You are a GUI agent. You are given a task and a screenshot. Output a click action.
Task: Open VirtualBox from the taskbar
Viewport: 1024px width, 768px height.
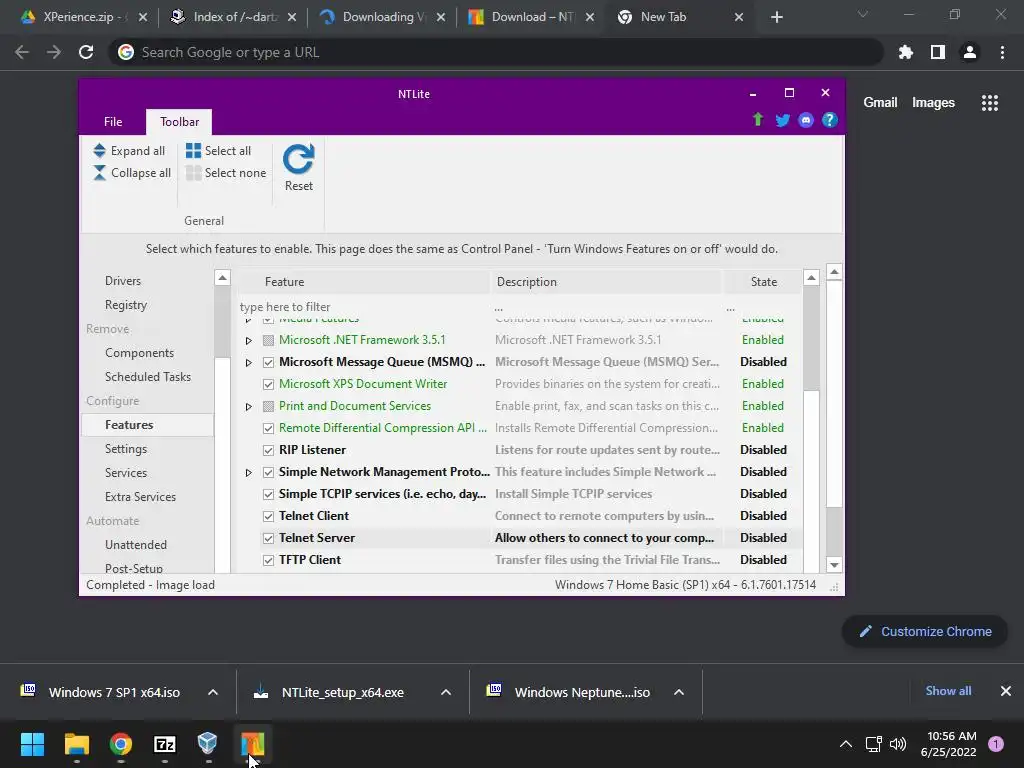208,743
